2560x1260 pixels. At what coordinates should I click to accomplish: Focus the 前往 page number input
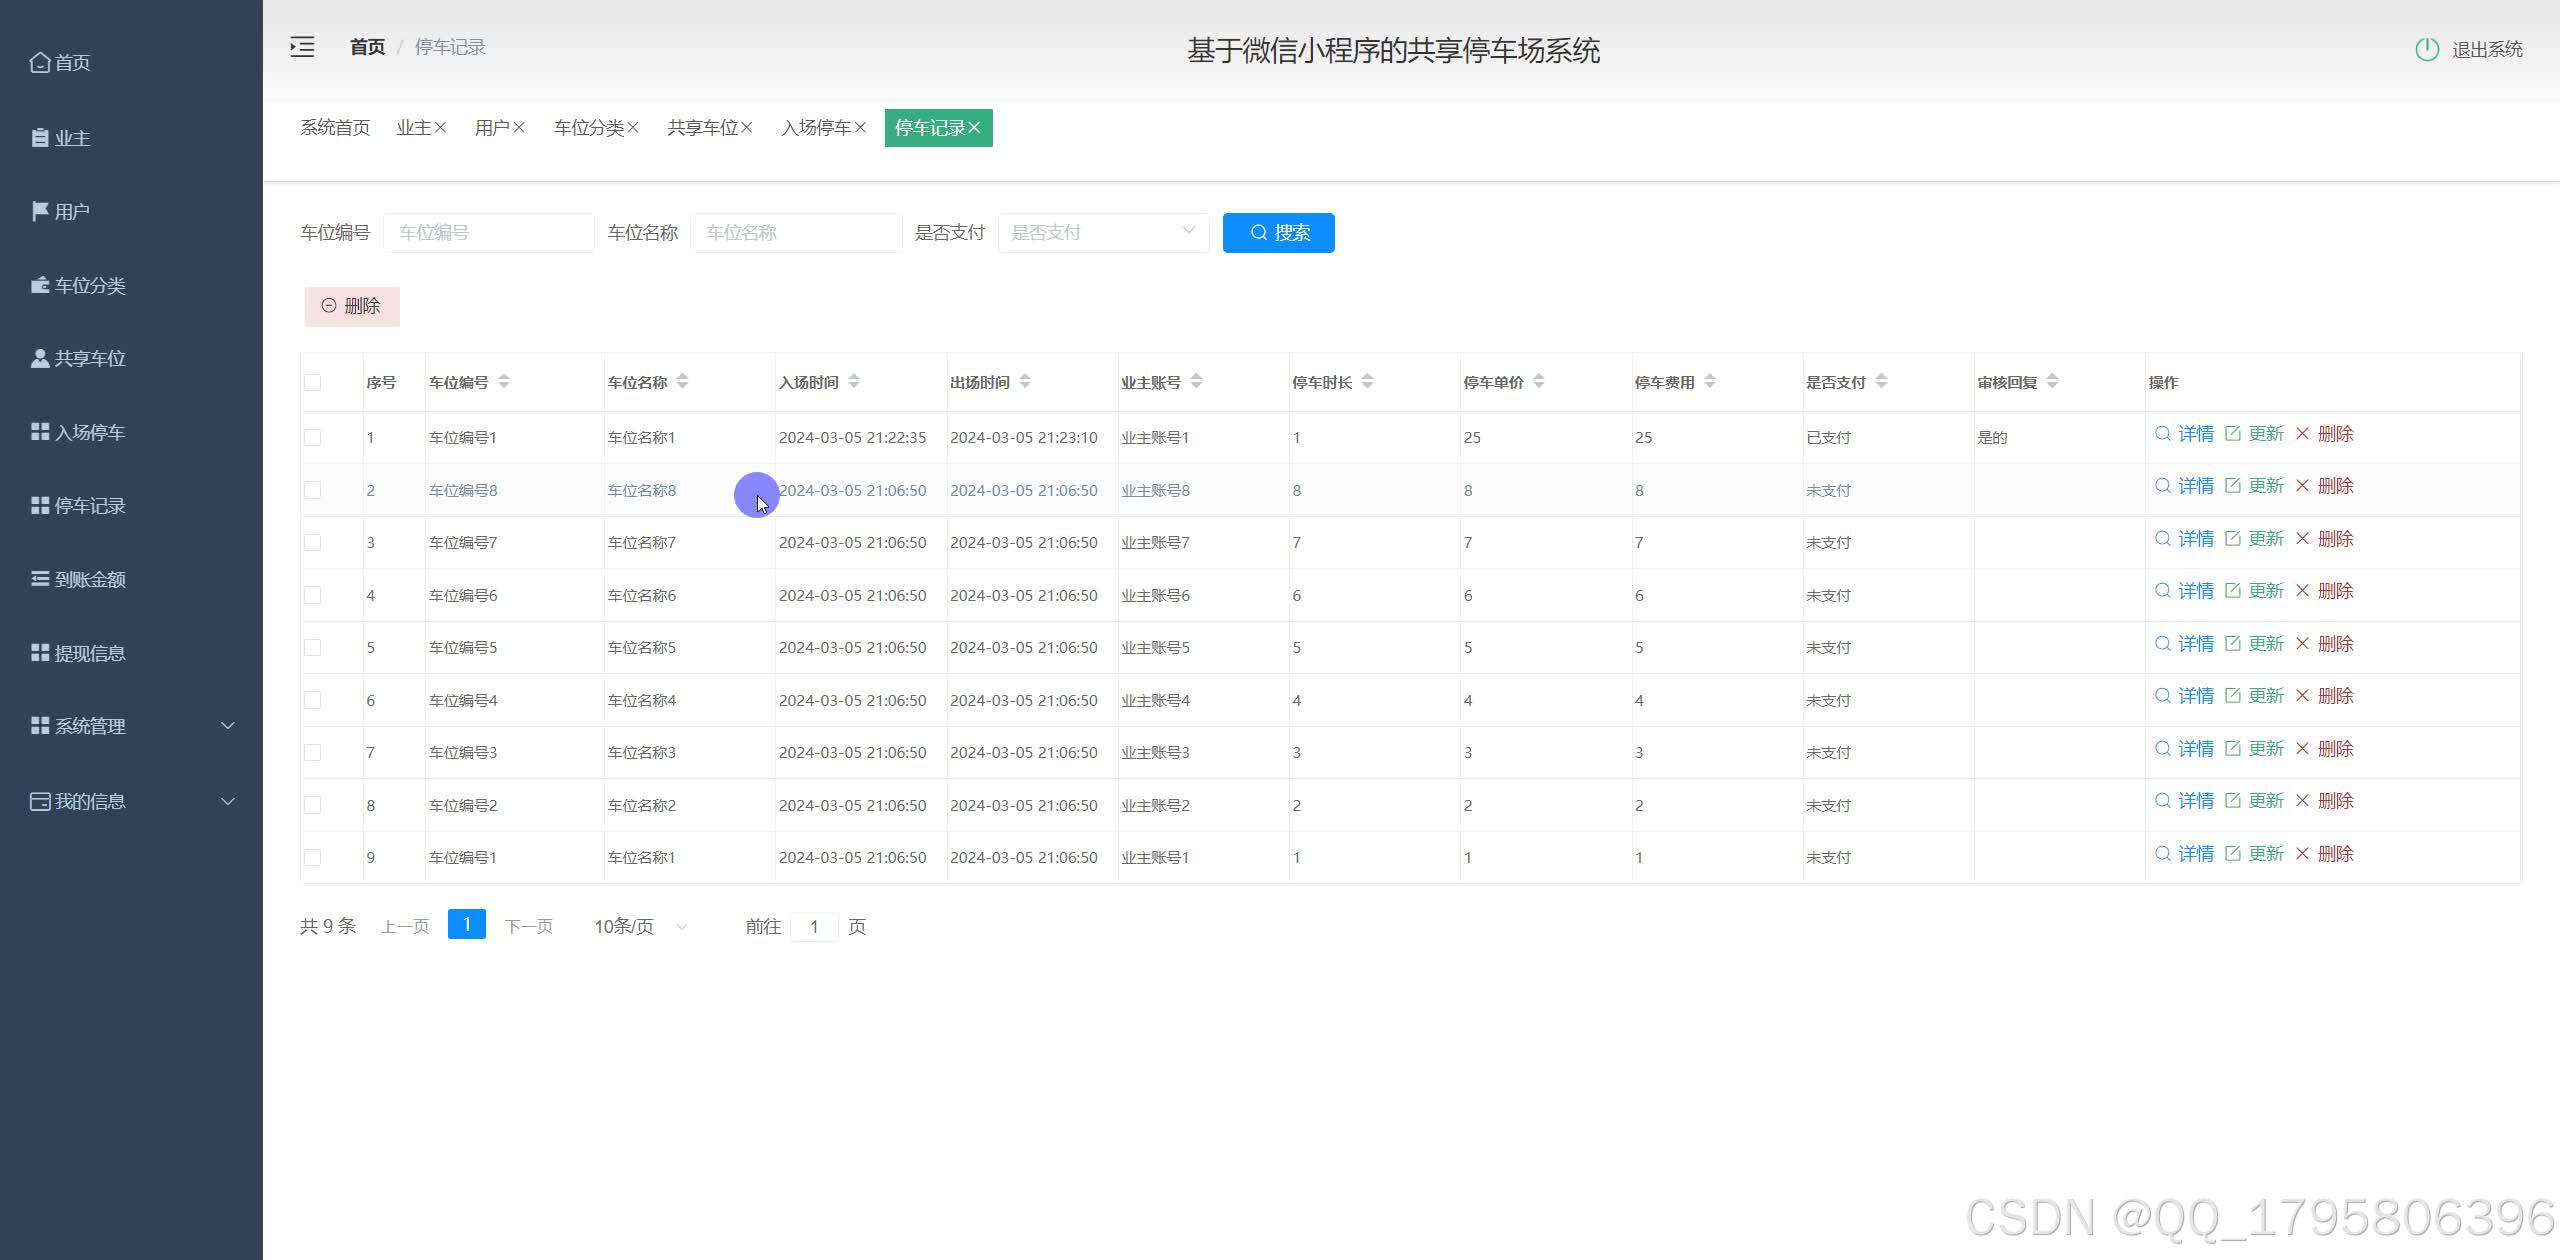[x=814, y=927]
